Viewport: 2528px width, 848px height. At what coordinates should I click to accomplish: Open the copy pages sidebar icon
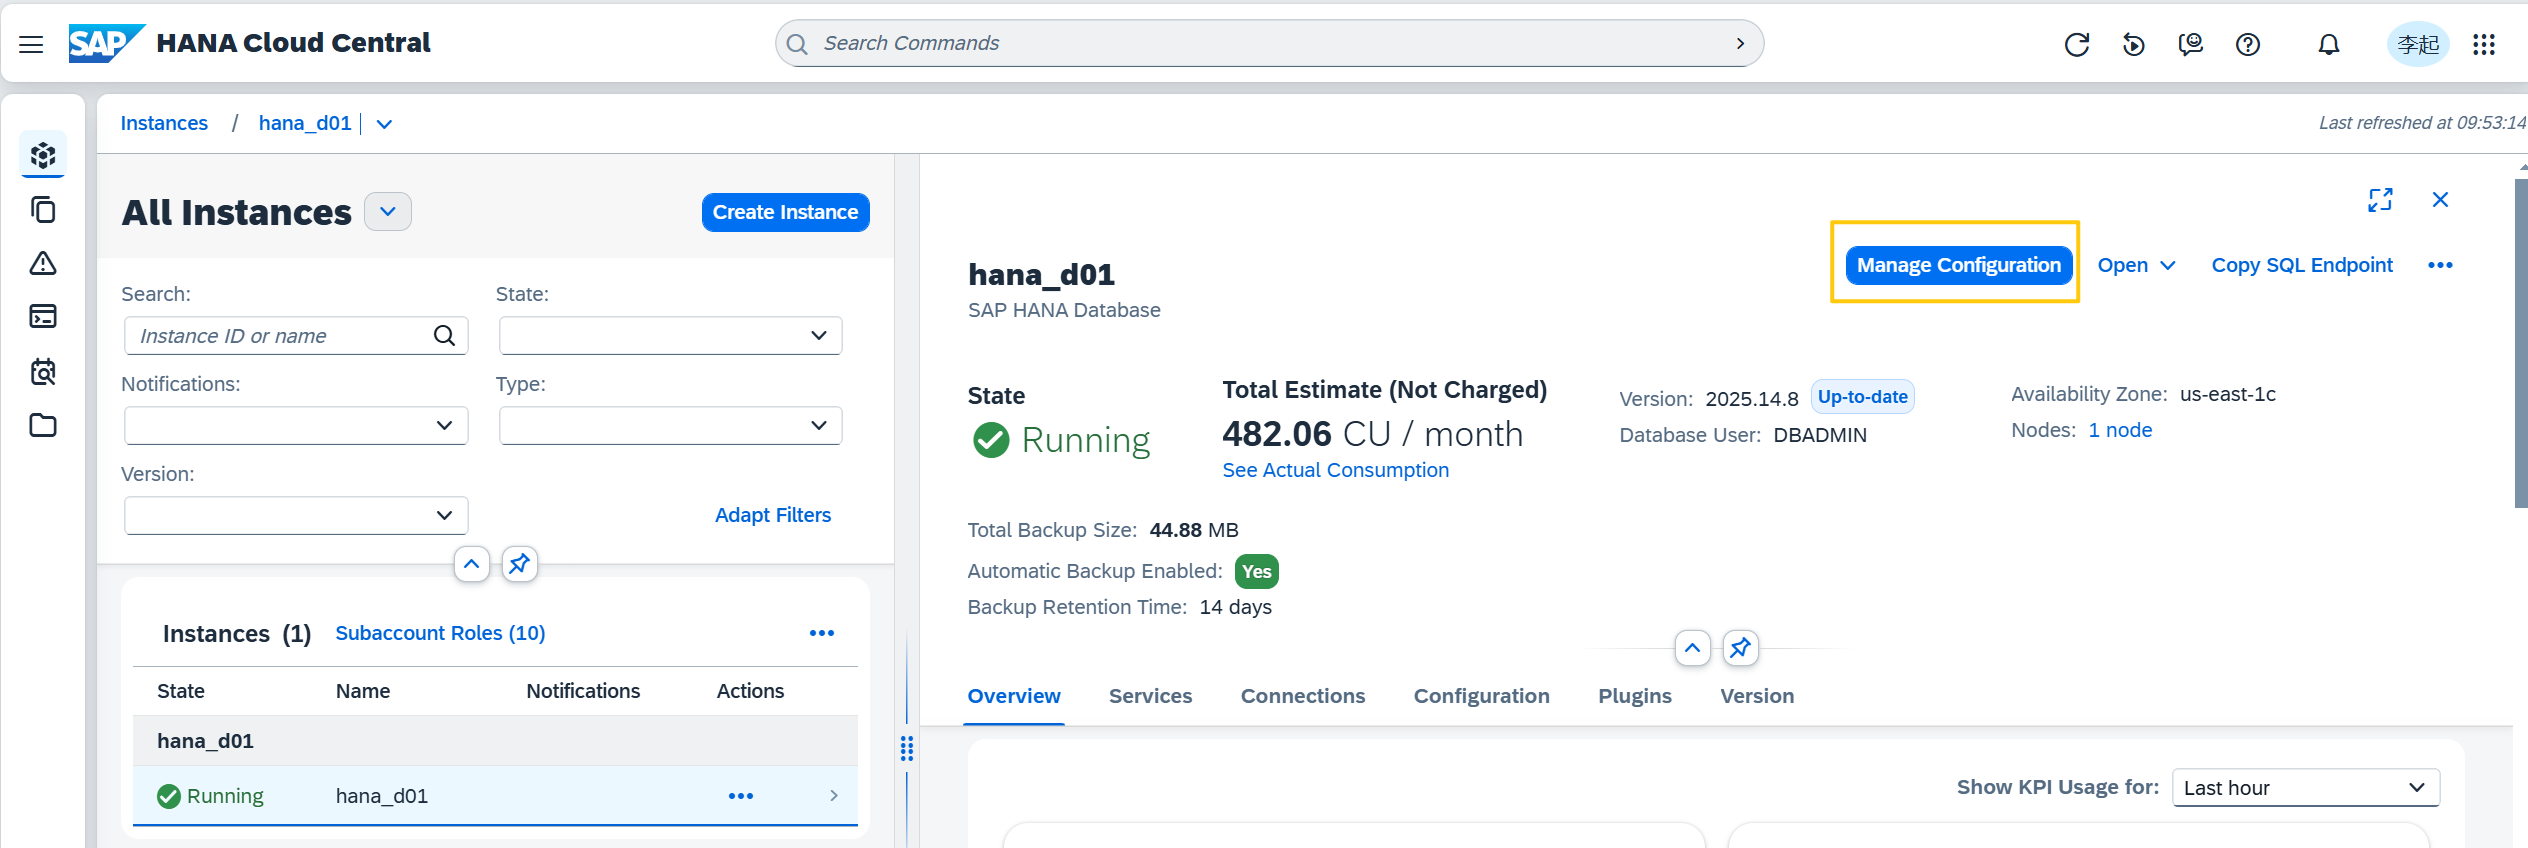tap(43, 210)
